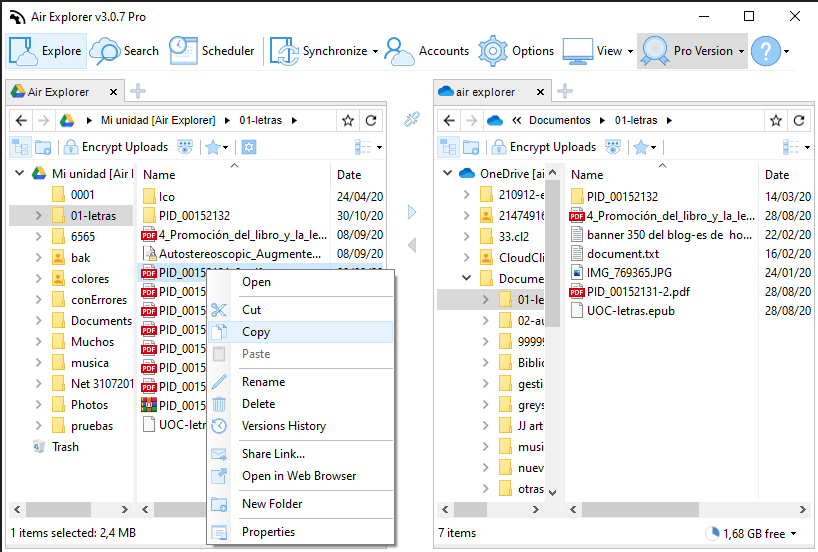
Task: Toggle the encrypted view eye icon, right pane
Action: click(x=613, y=148)
